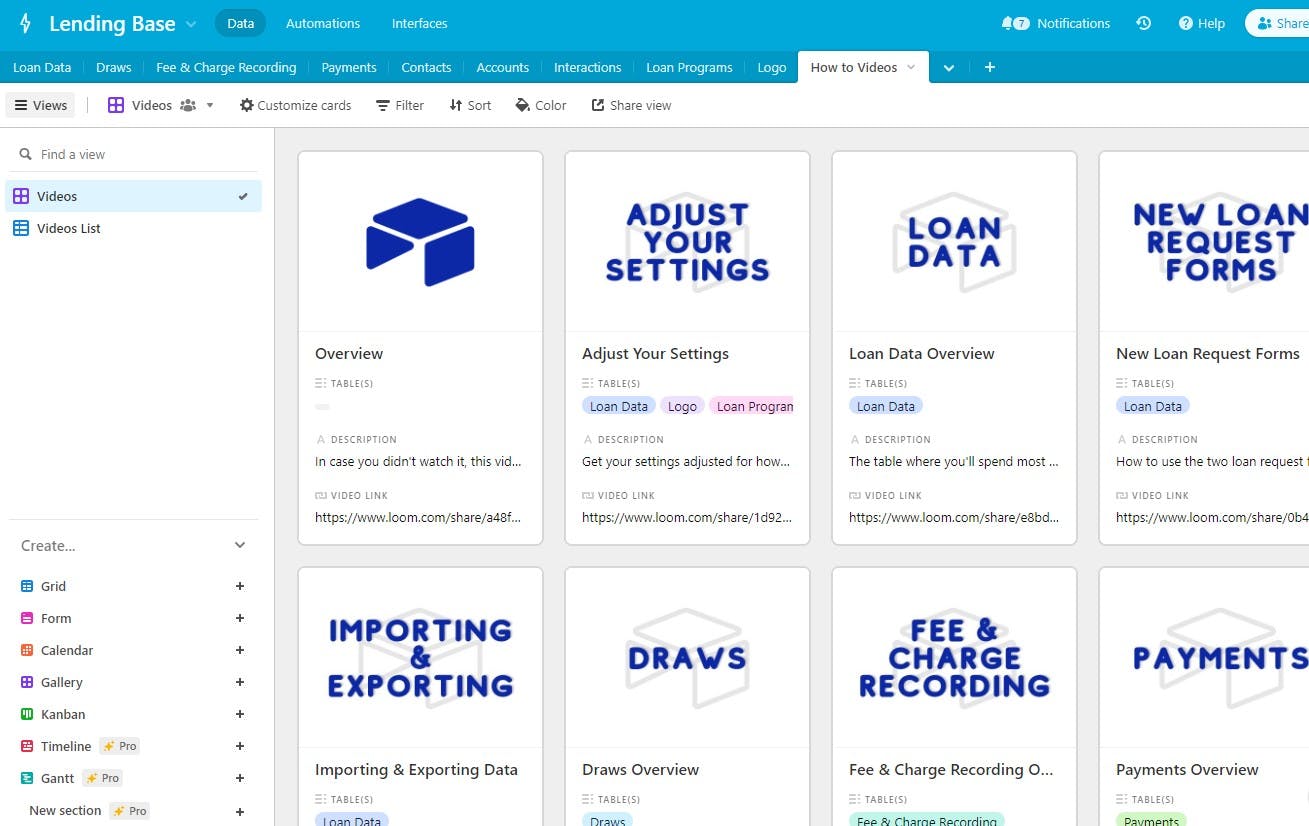Open base history clock icon
The width and height of the screenshot is (1309, 826).
(1144, 23)
